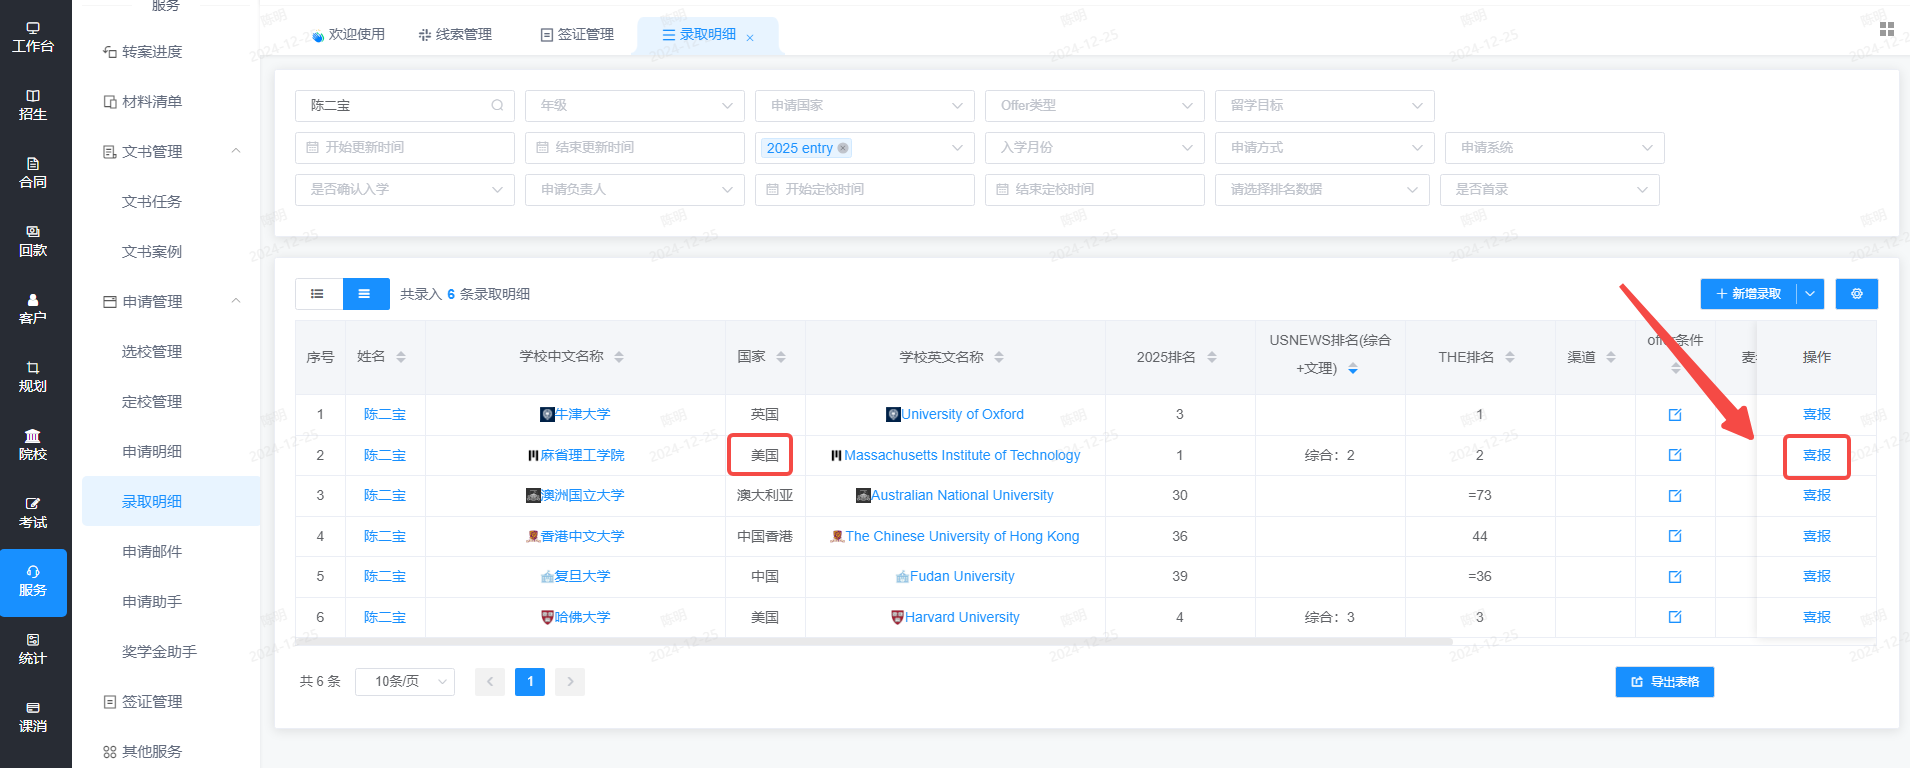Viewport: 1910px width, 768px height.
Task: Open offer condition edit icon for 牛津大学 row
Action: coord(1675,415)
